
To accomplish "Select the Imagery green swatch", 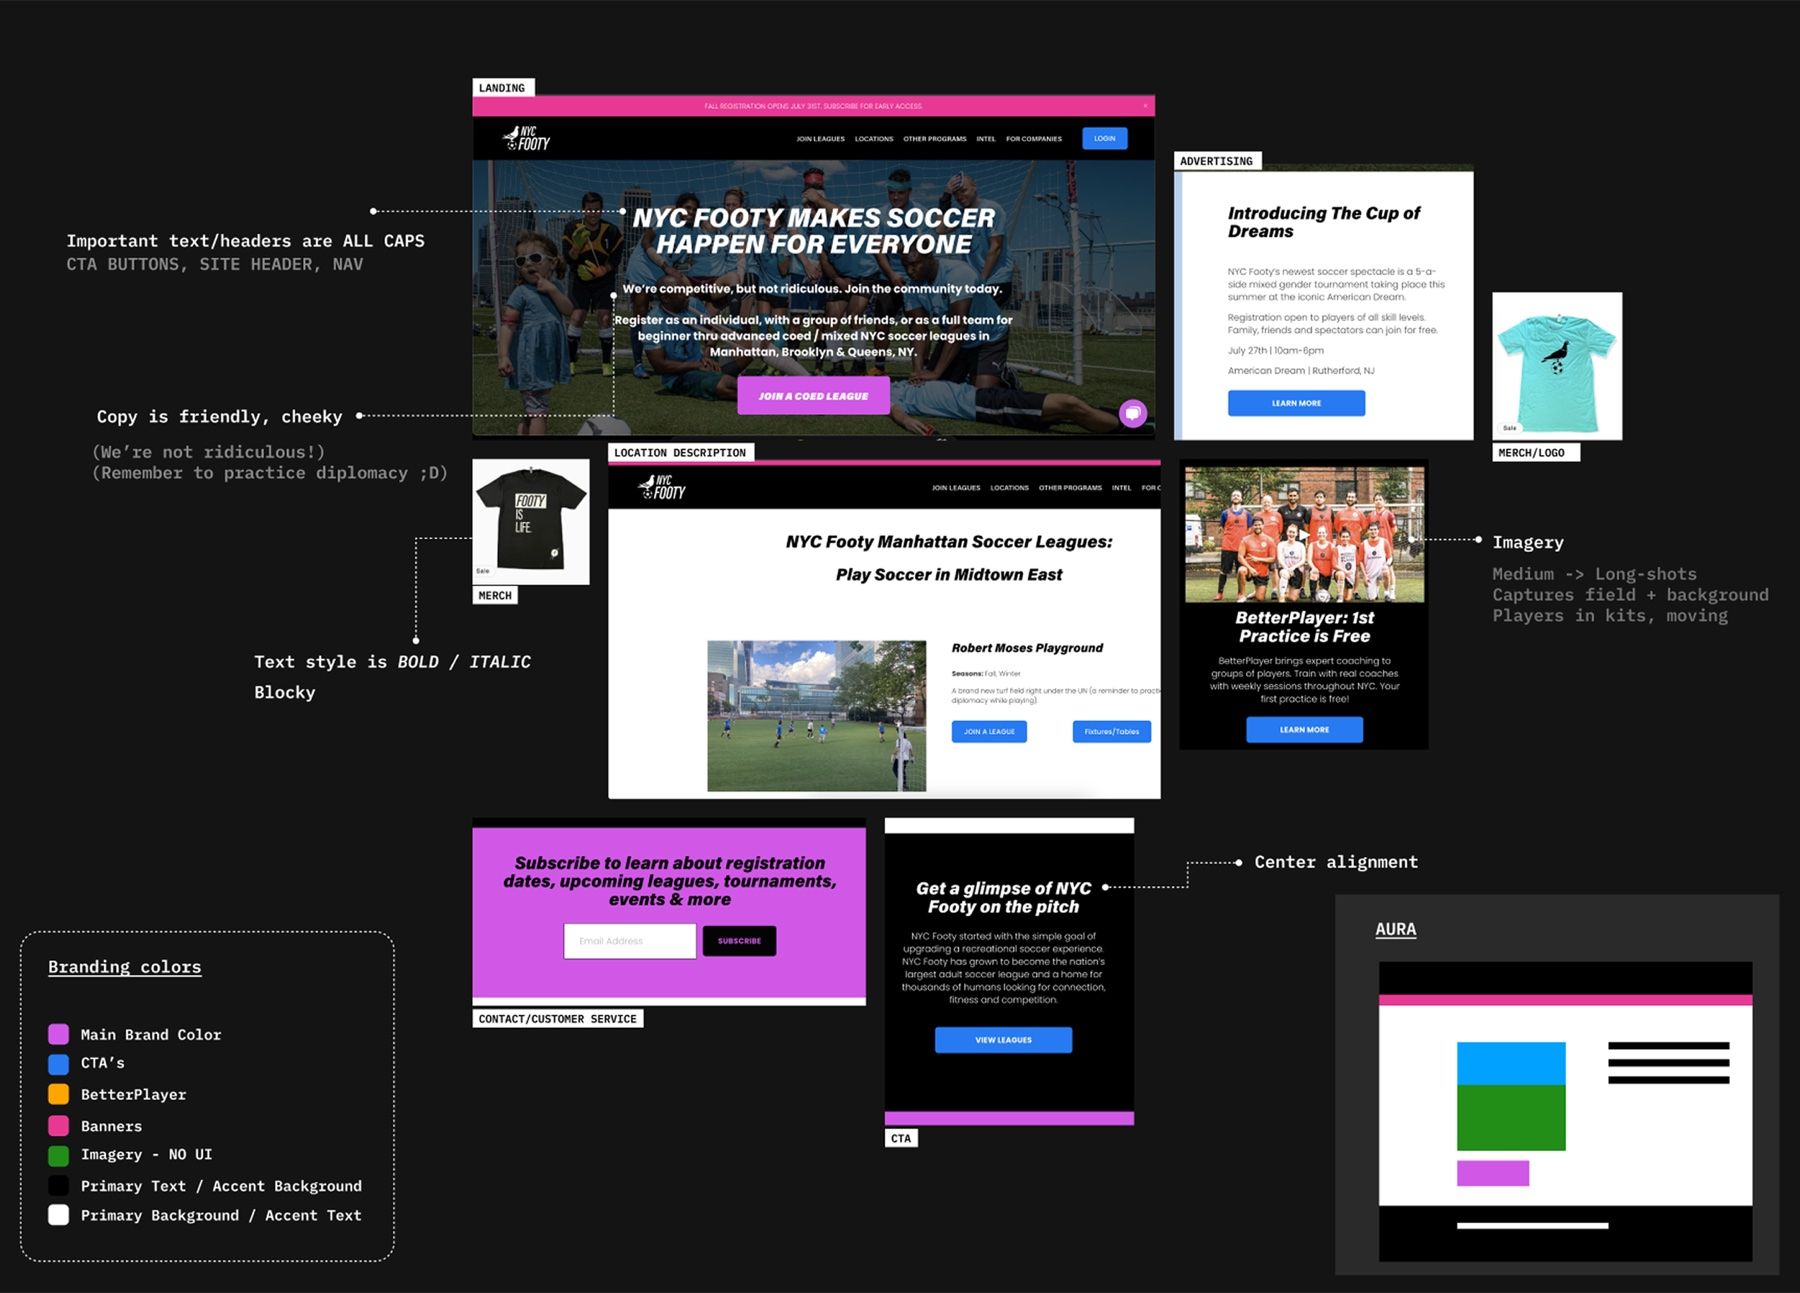I will [x=59, y=1155].
